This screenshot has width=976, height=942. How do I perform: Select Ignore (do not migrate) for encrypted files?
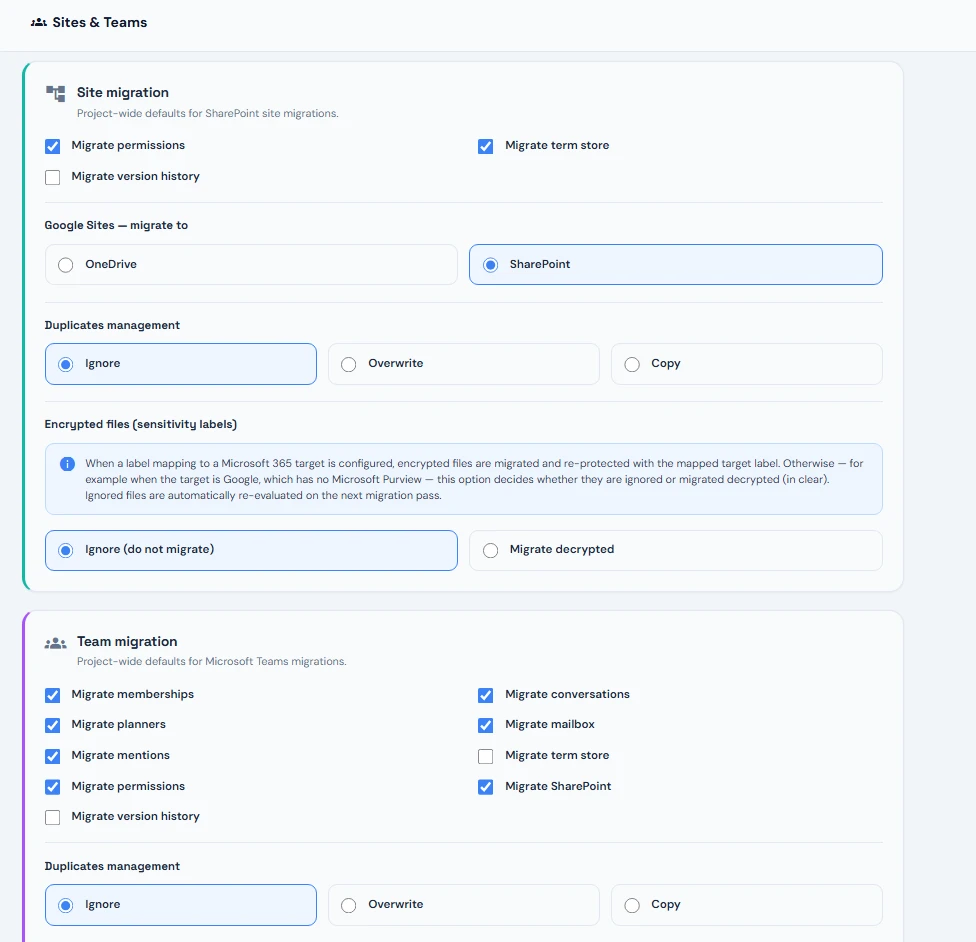click(251, 550)
